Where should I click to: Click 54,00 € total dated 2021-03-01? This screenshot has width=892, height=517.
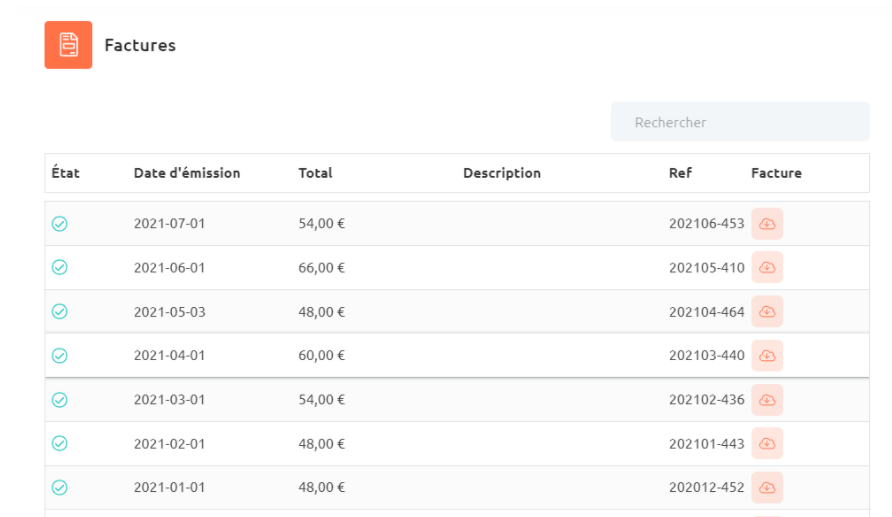pos(321,400)
